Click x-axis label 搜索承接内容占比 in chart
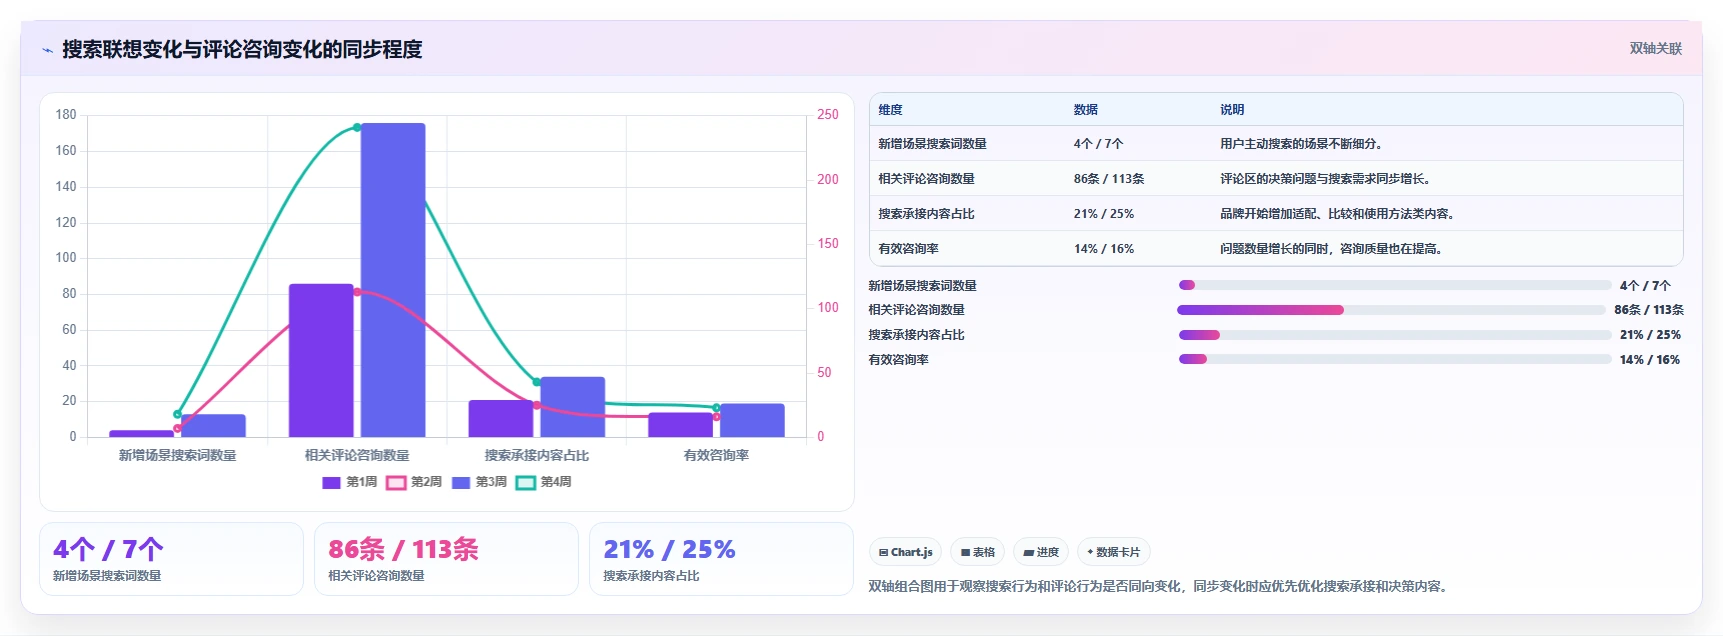 pos(537,455)
